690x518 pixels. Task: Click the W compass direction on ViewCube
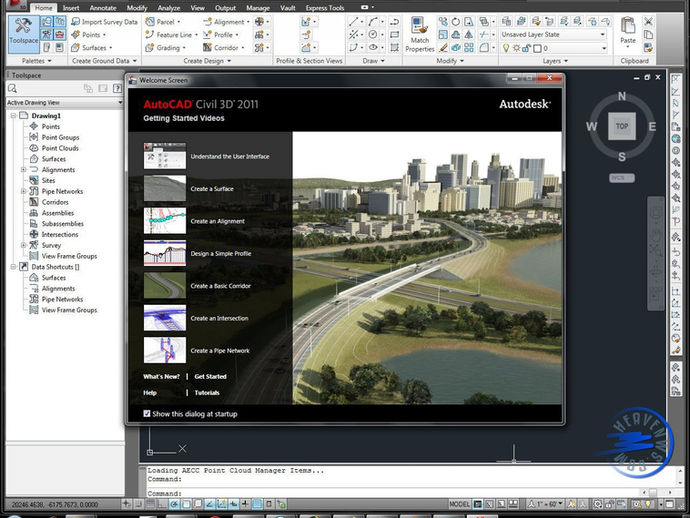click(591, 127)
